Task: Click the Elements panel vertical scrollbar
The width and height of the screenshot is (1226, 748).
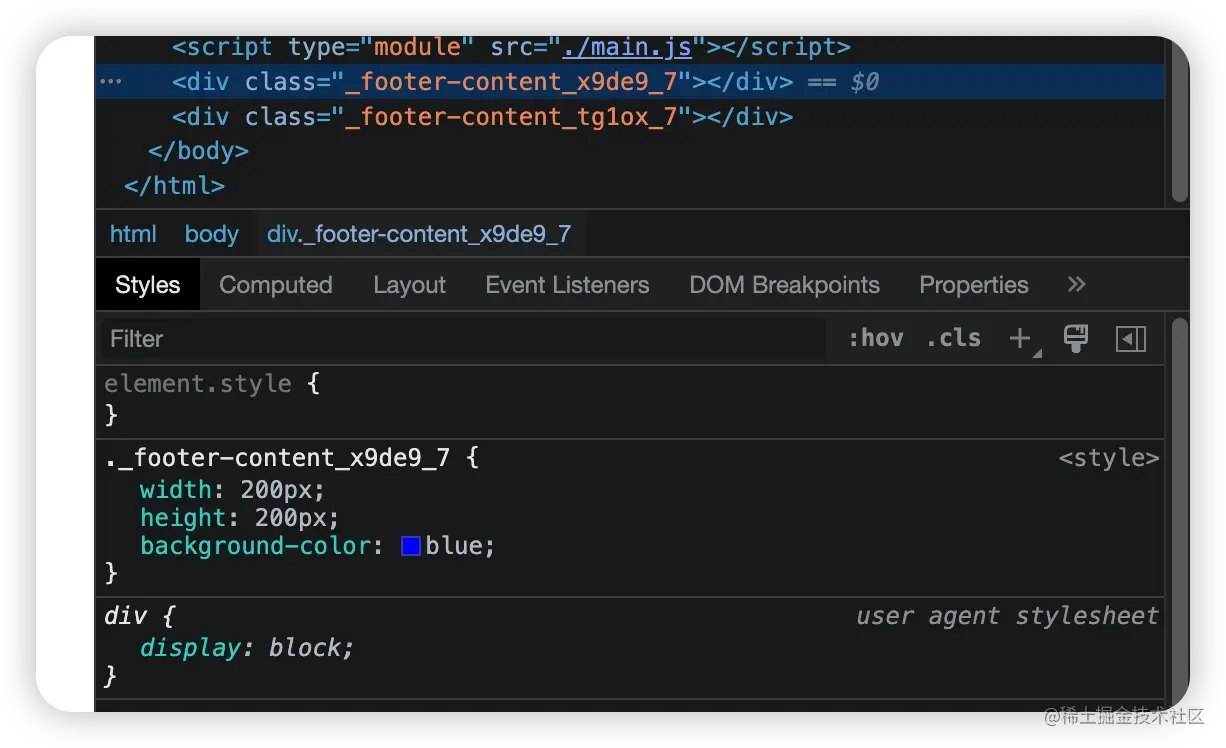Action: [1180, 120]
